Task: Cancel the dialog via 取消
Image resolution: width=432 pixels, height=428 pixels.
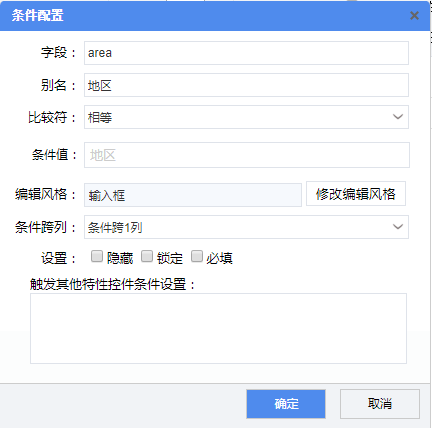Action: 380,404
